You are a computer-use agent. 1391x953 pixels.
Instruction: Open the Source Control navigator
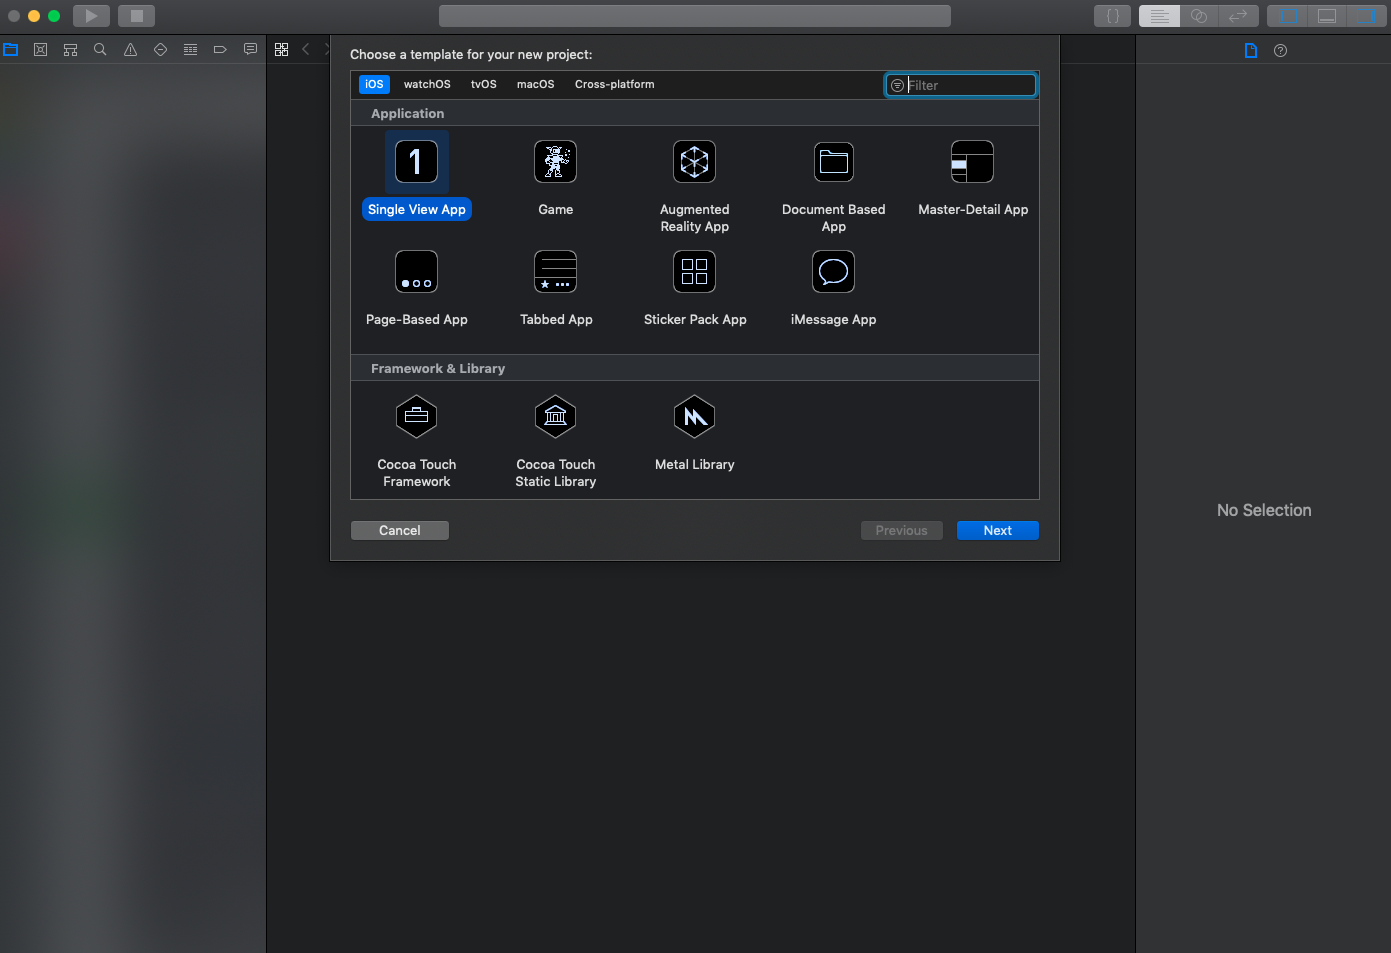pyautogui.click(x=41, y=49)
